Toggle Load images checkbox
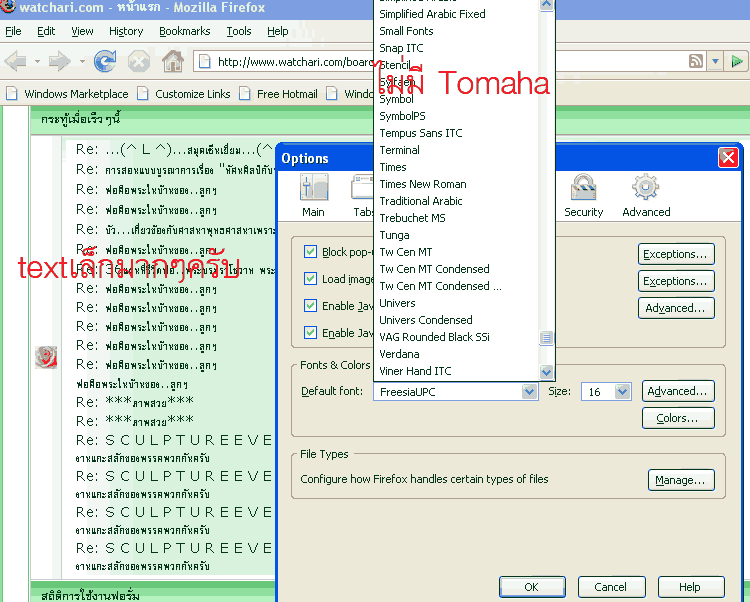 point(310,278)
